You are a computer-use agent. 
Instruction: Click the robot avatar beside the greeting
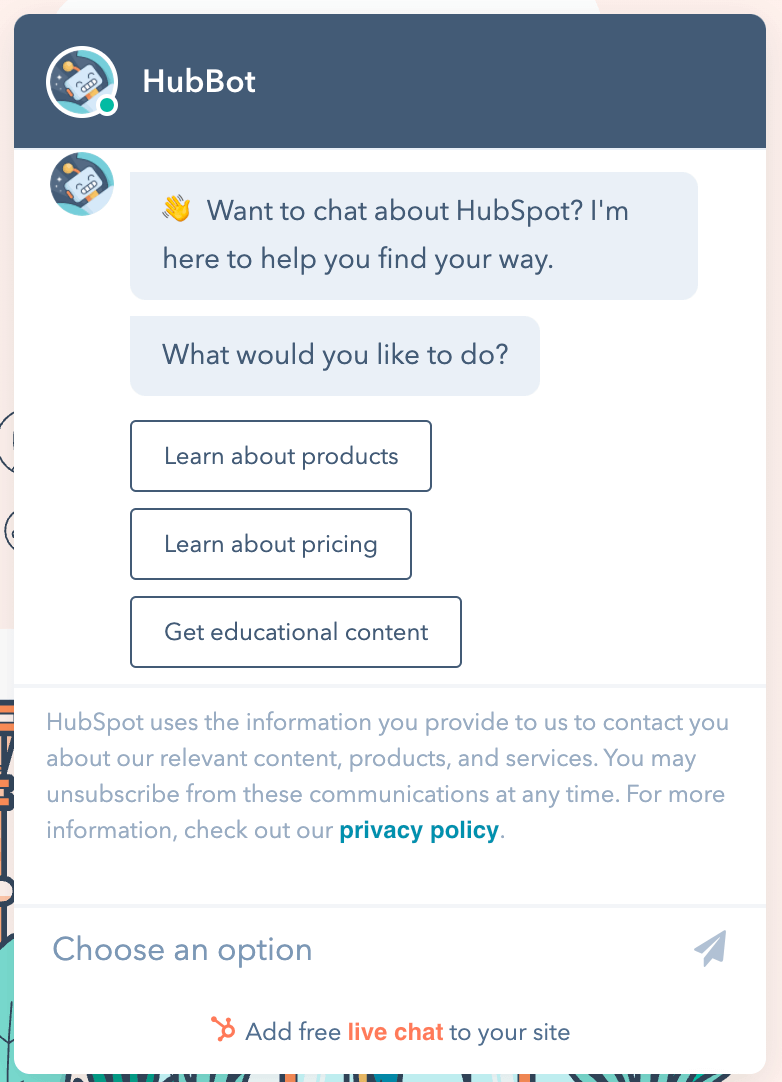pyautogui.click(x=81, y=184)
